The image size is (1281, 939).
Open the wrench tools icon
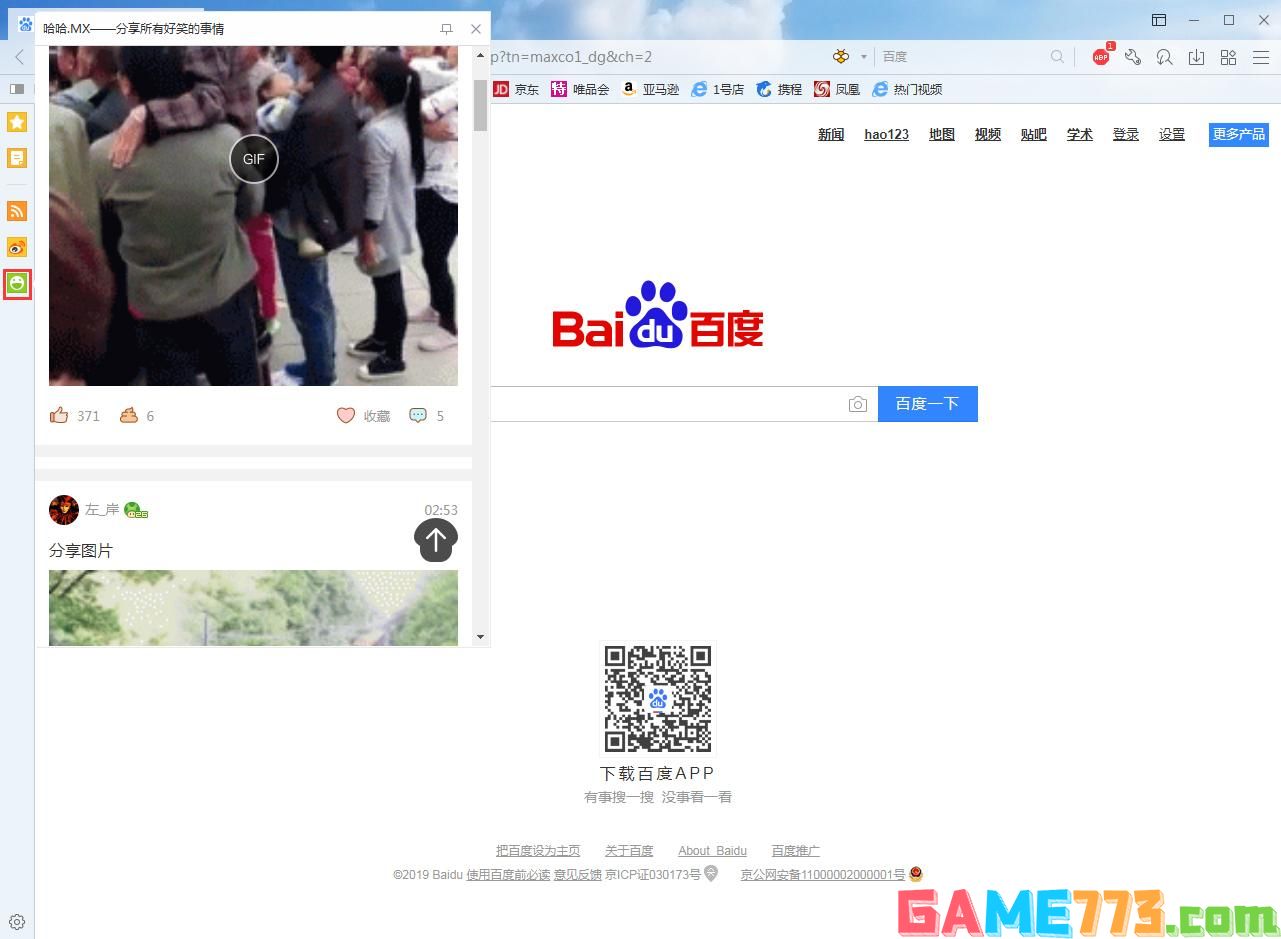pos(1133,57)
